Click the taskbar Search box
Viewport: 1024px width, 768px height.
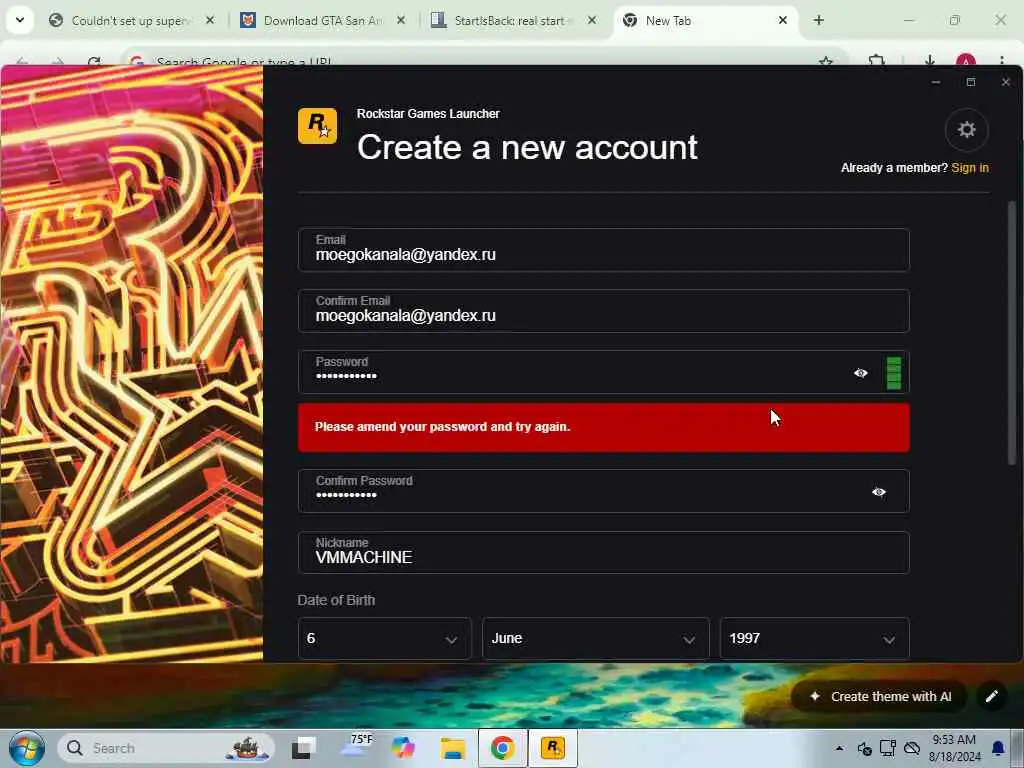click(166, 748)
